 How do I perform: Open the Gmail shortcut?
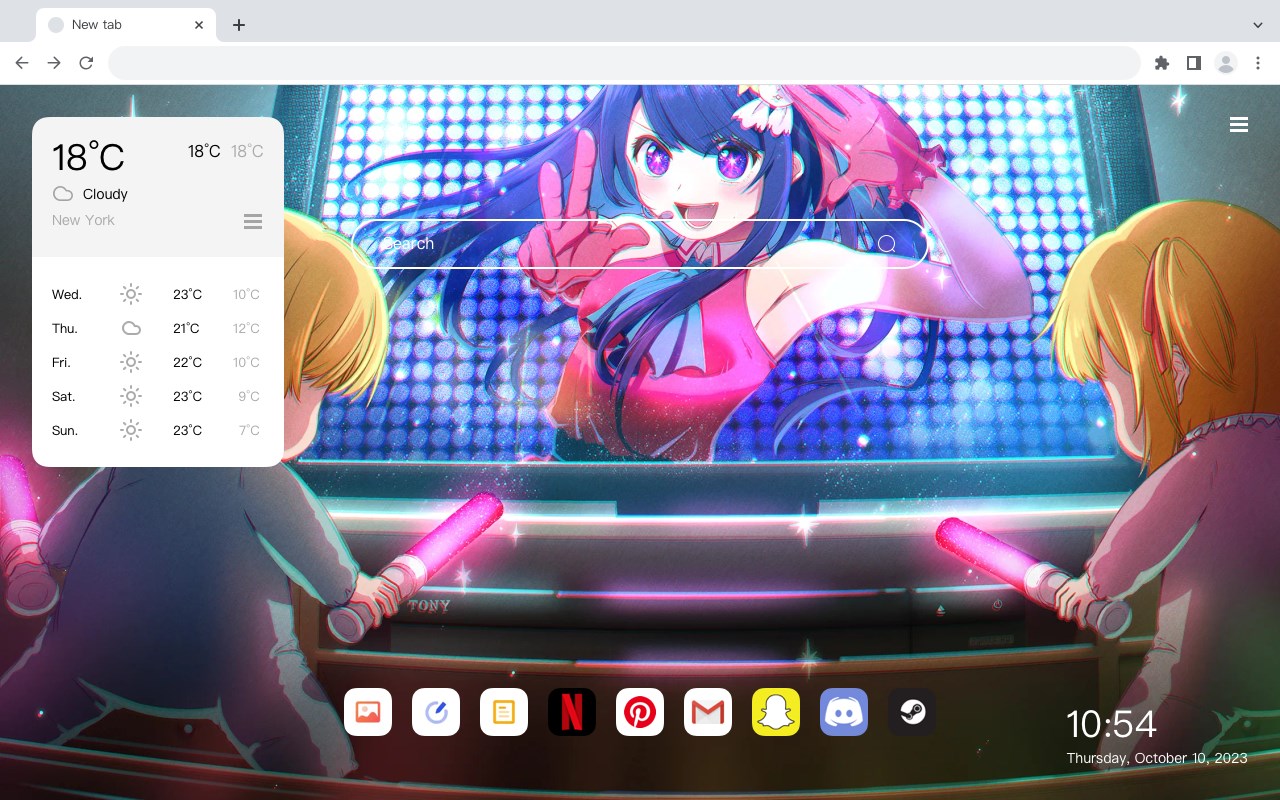pyautogui.click(x=708, y=712)
